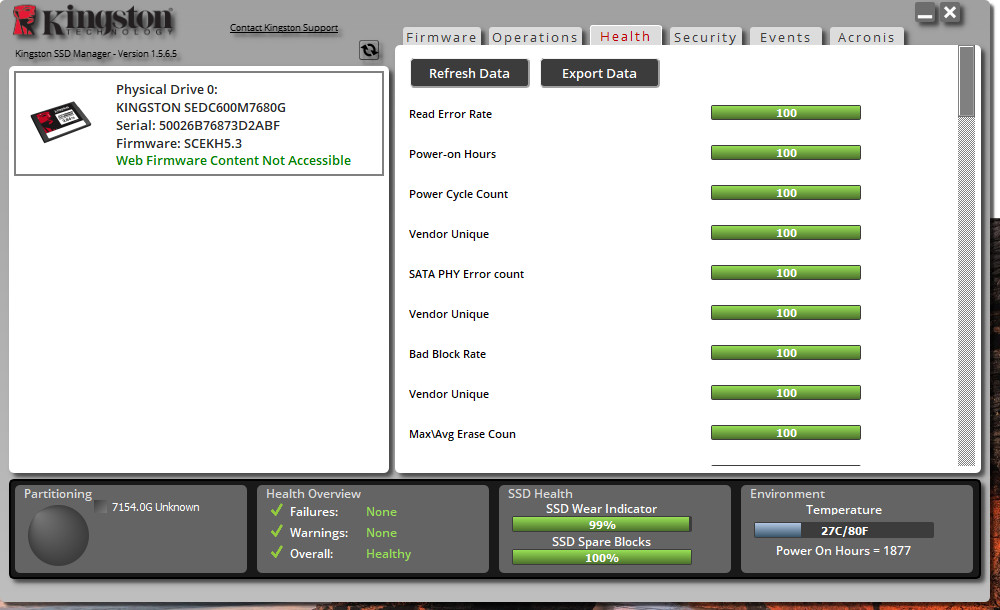Click the Health Overview heading
Viewport: 1000px width, 610px height.
313,494
